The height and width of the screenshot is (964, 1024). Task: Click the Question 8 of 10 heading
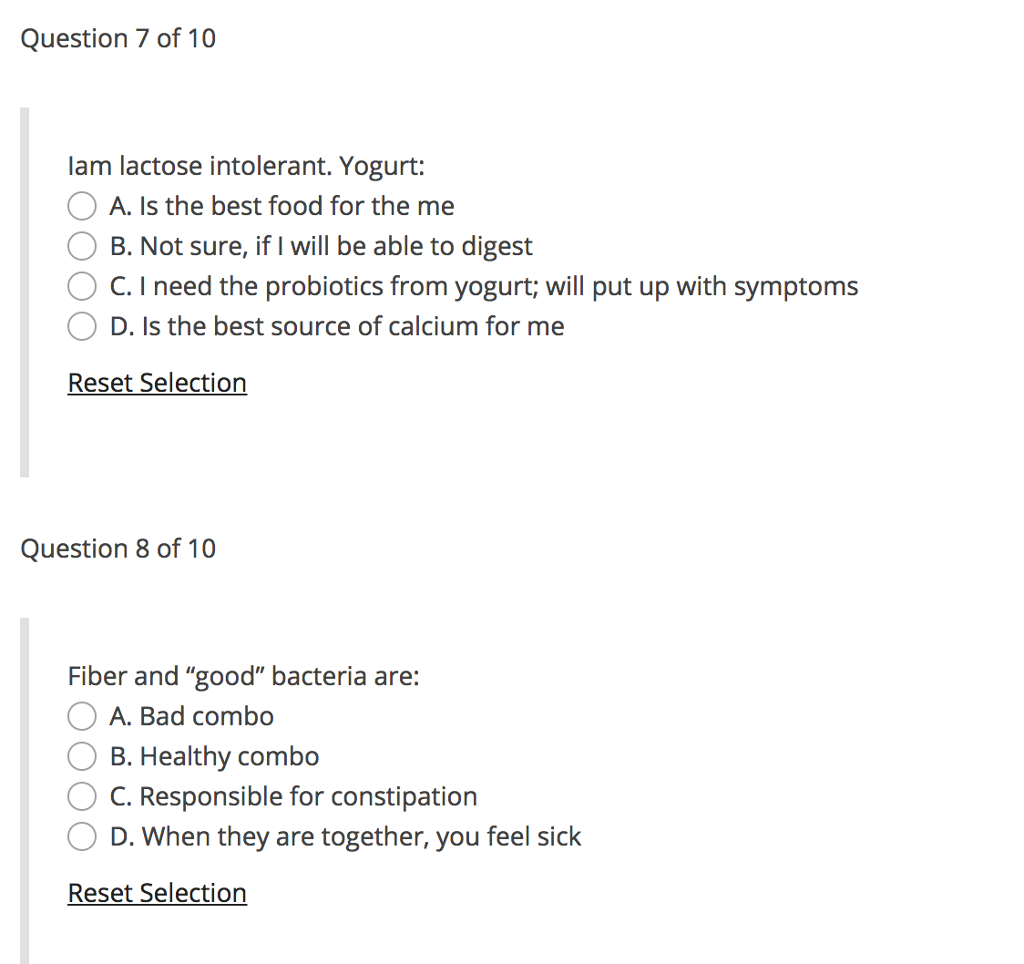click(x=117, y=548)
